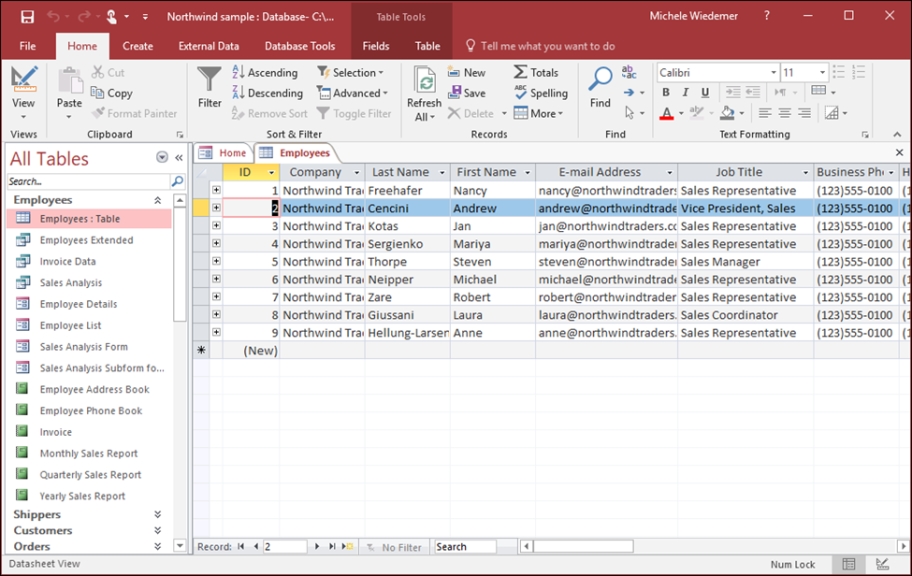
Task: Align text left
Action: (765, 113)
